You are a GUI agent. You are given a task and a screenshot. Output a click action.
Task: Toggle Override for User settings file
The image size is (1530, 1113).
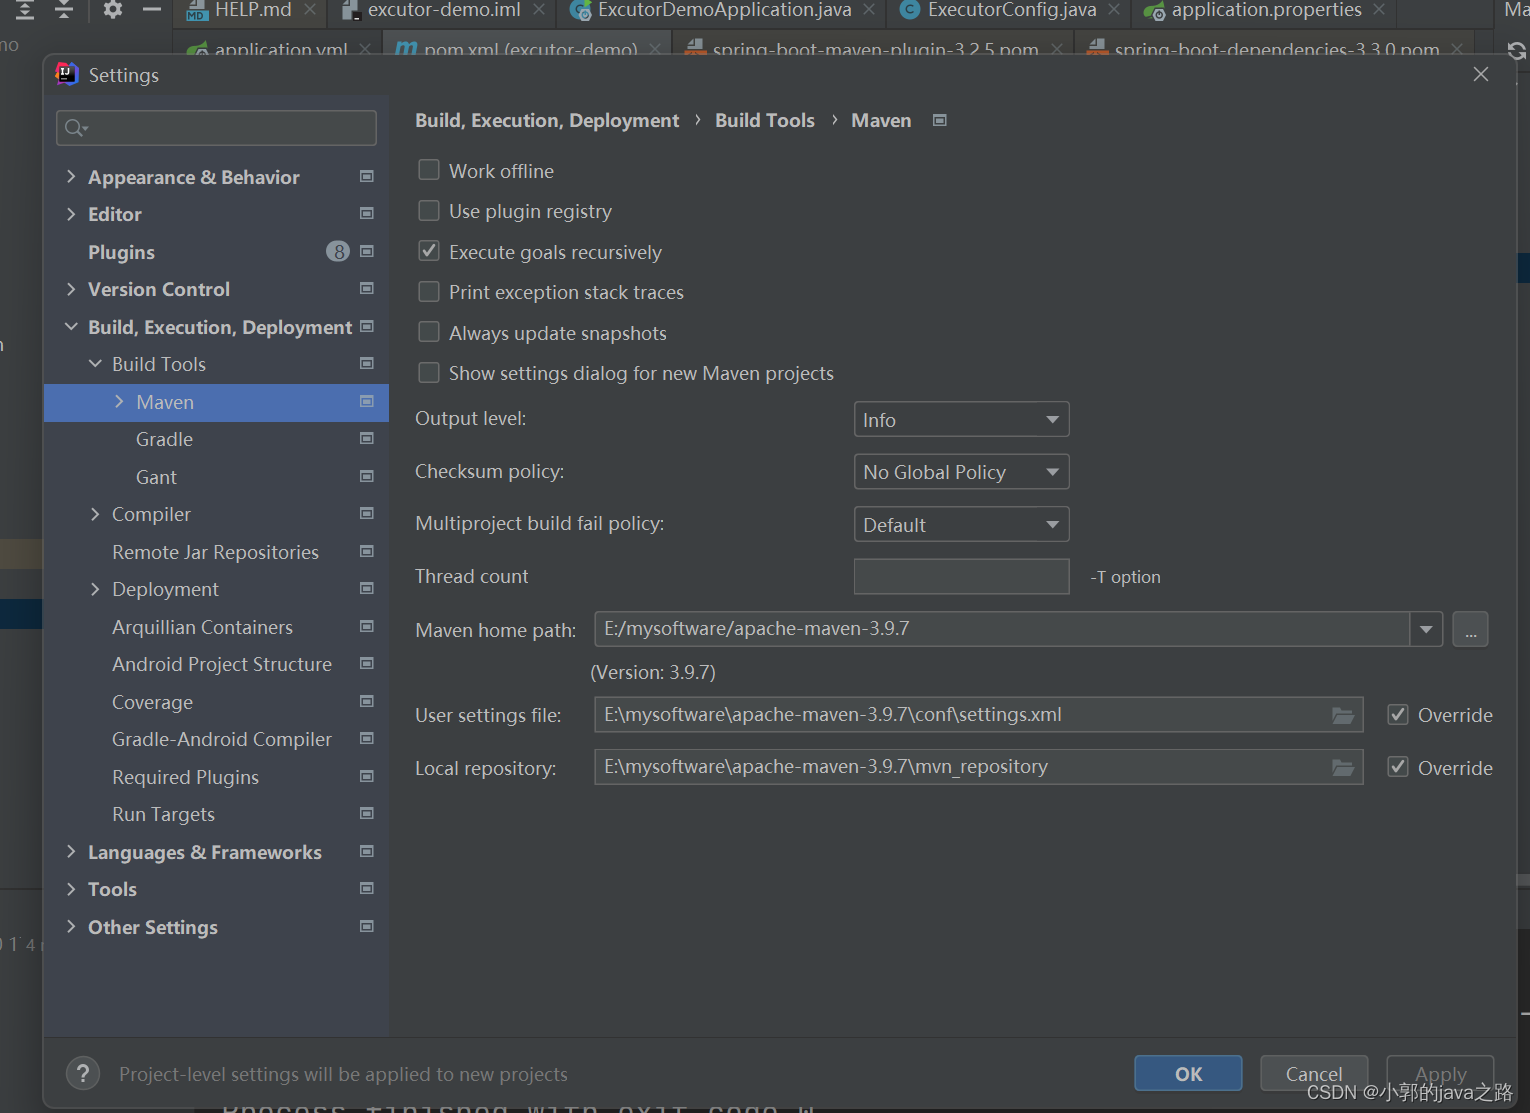[1398, 714]
